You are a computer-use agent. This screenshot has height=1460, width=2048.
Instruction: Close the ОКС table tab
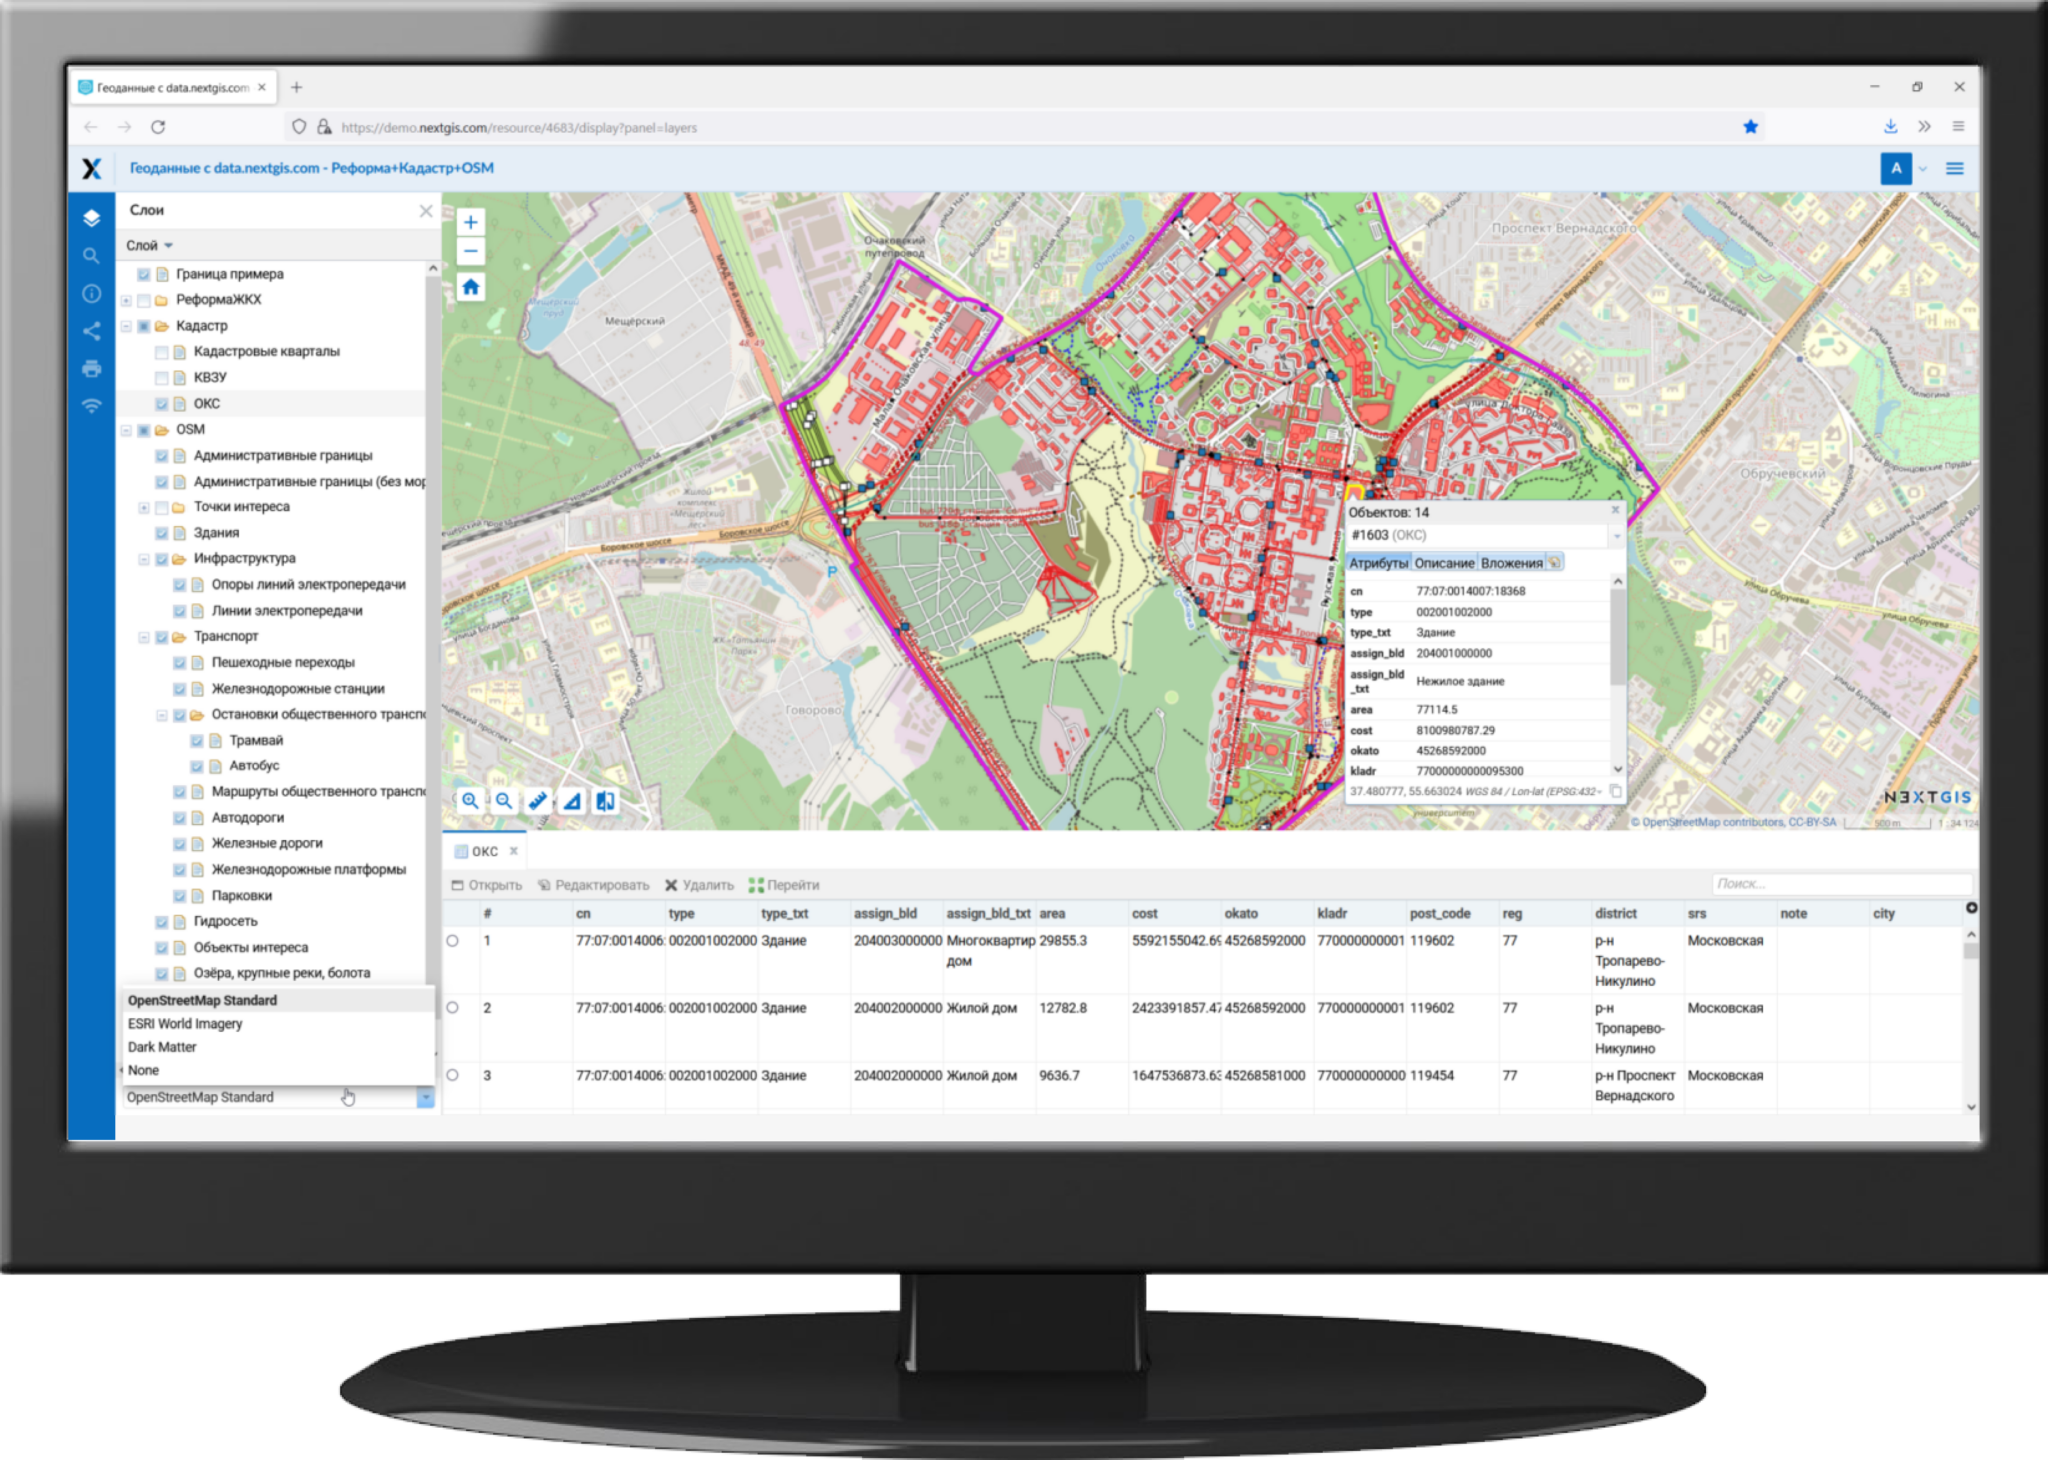(x=514, y=851)
